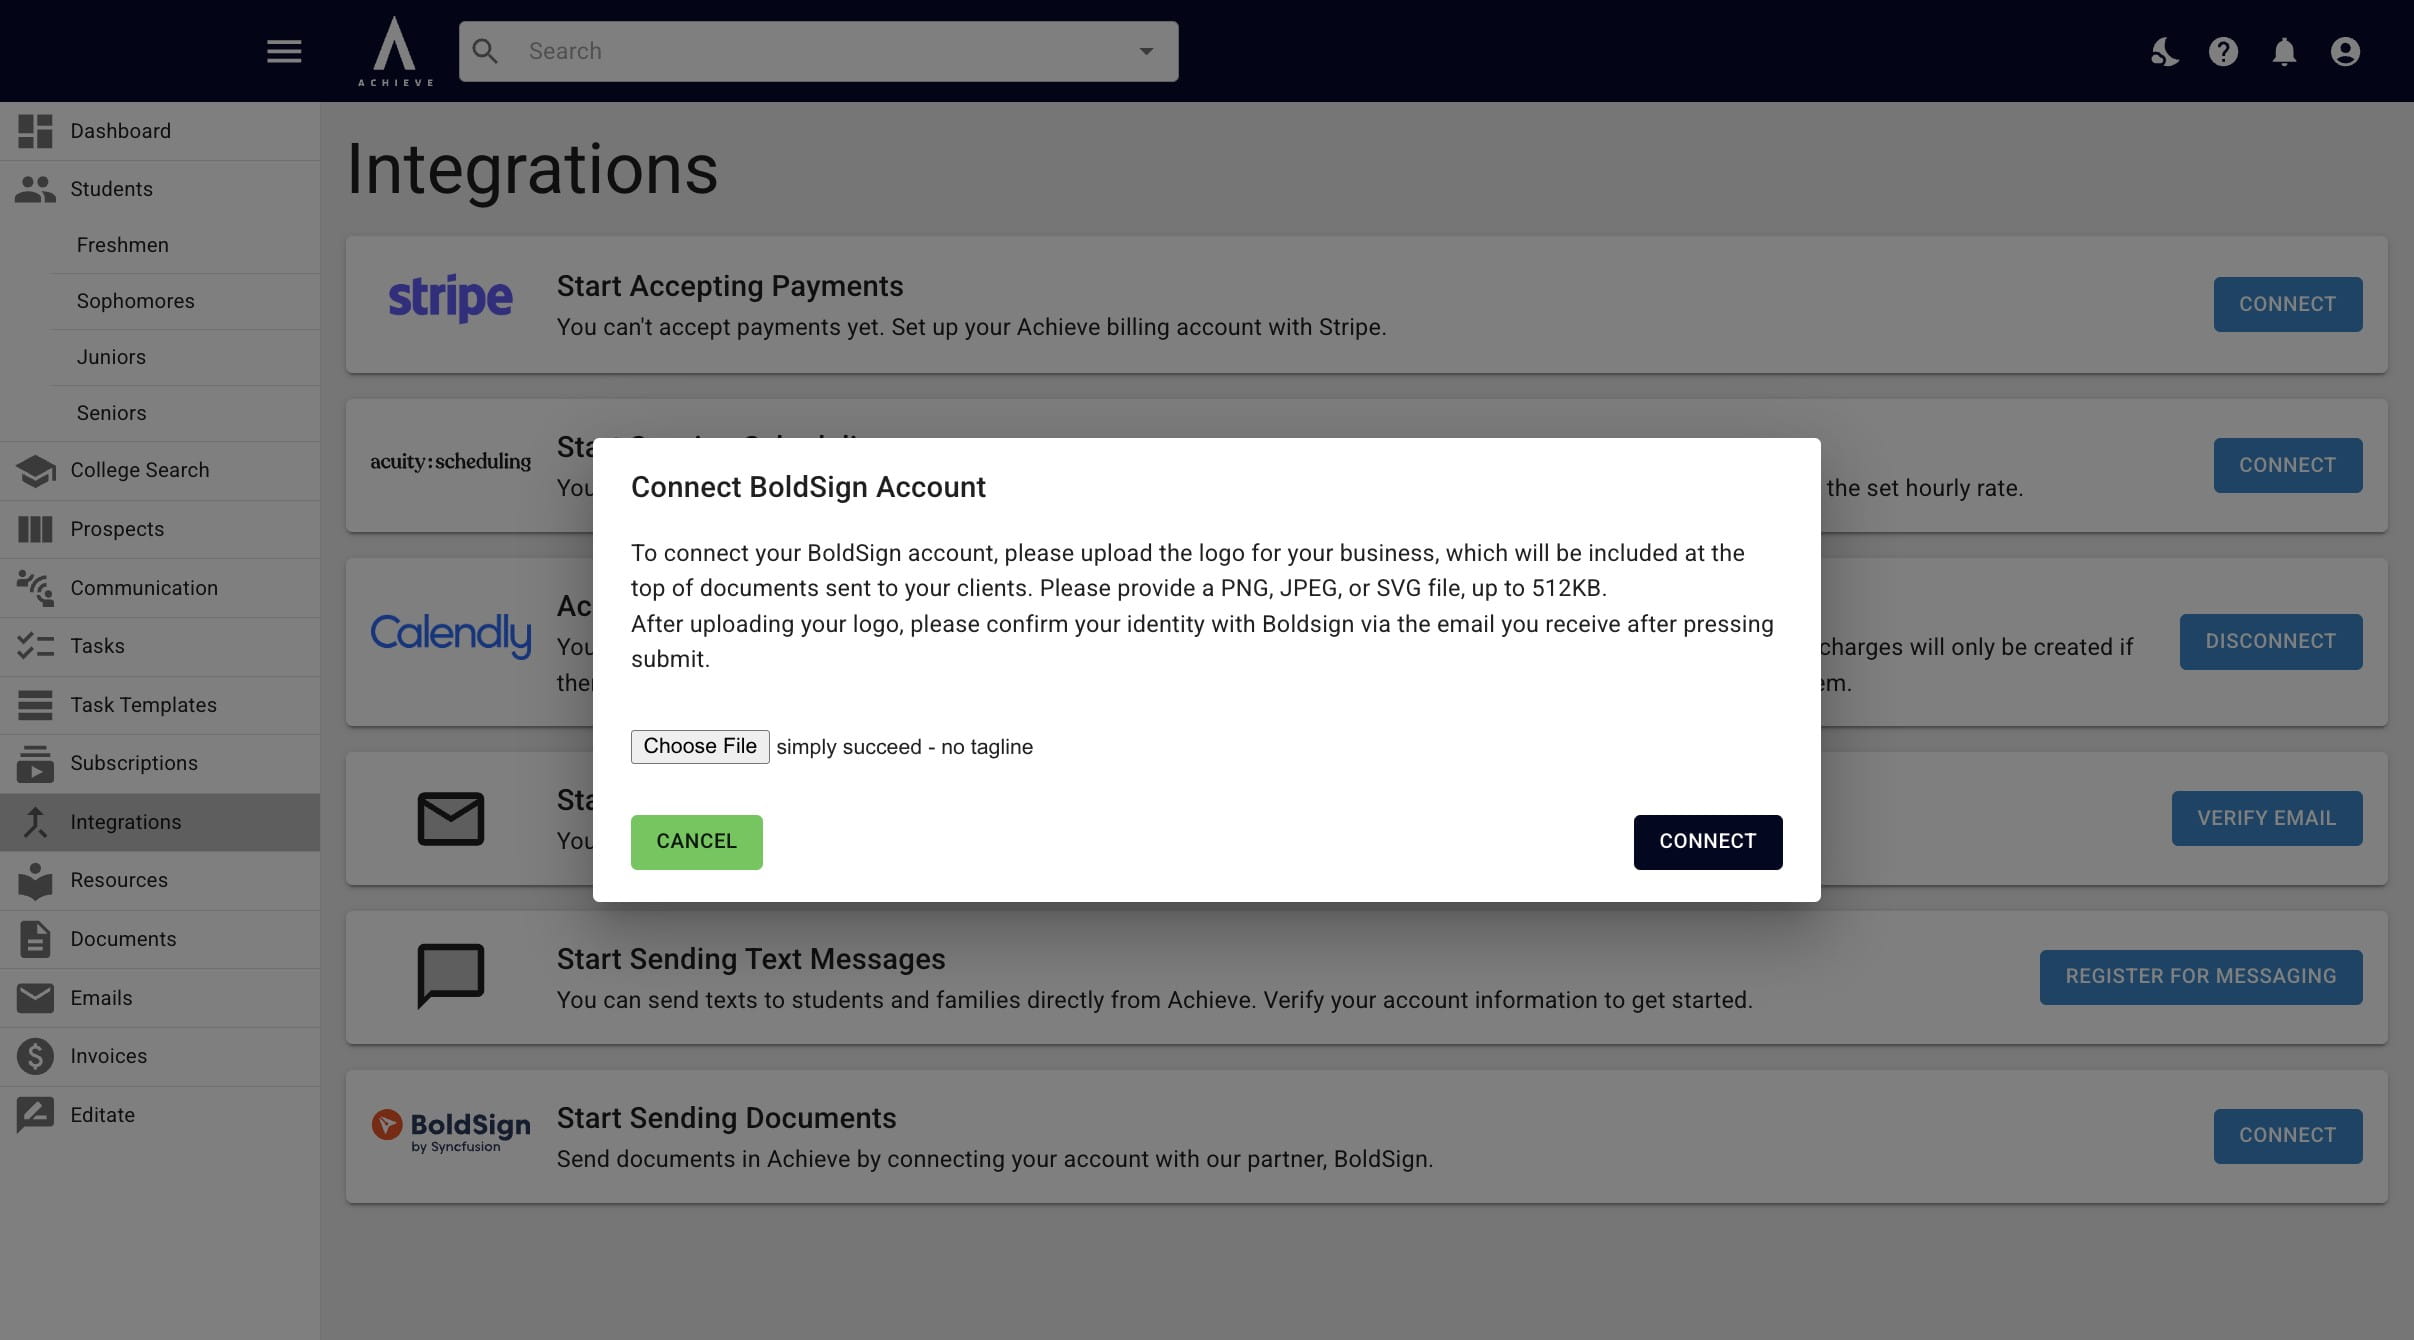
Task: Click into the Search field
Action: (818, 51)
